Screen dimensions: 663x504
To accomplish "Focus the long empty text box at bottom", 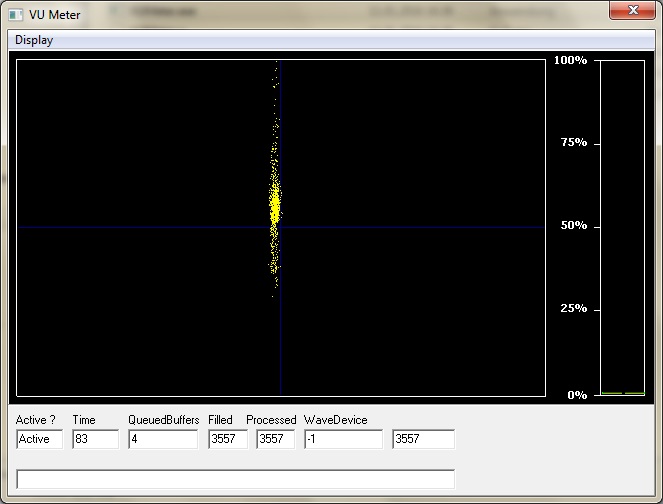I will 236,479.
